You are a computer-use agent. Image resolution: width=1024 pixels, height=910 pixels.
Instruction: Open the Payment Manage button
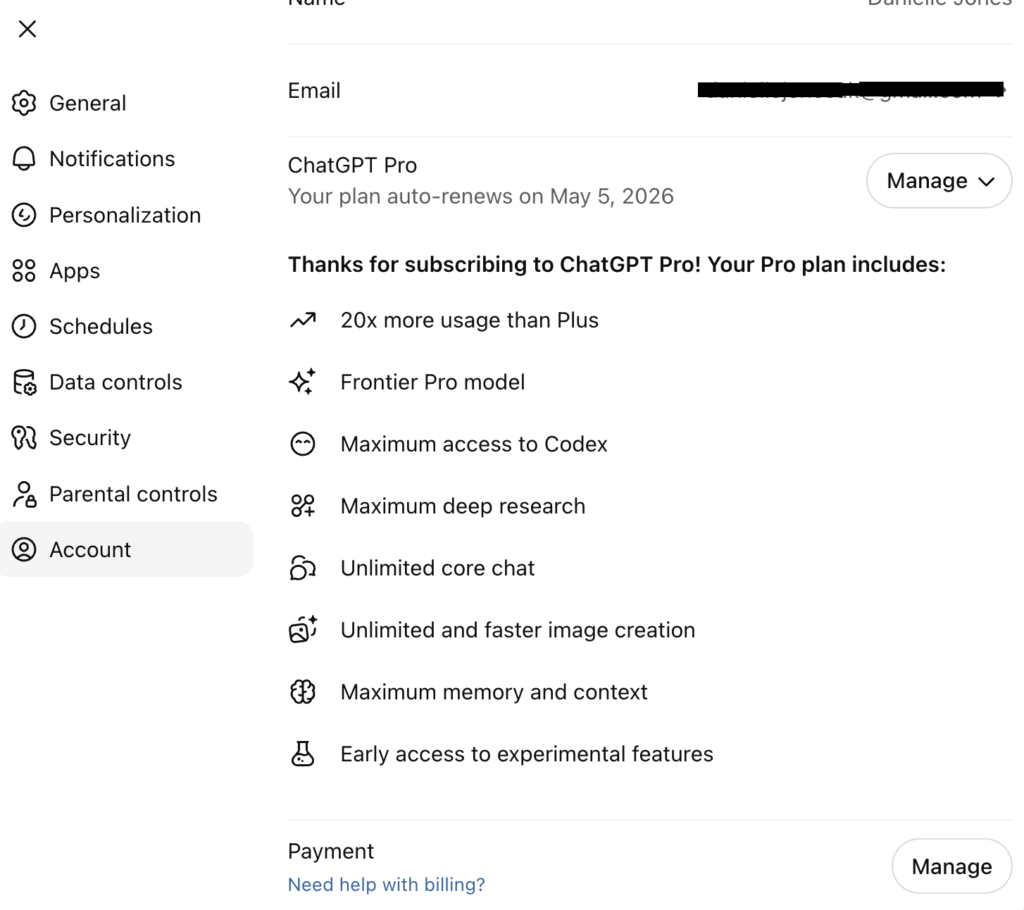coord(951,867)
